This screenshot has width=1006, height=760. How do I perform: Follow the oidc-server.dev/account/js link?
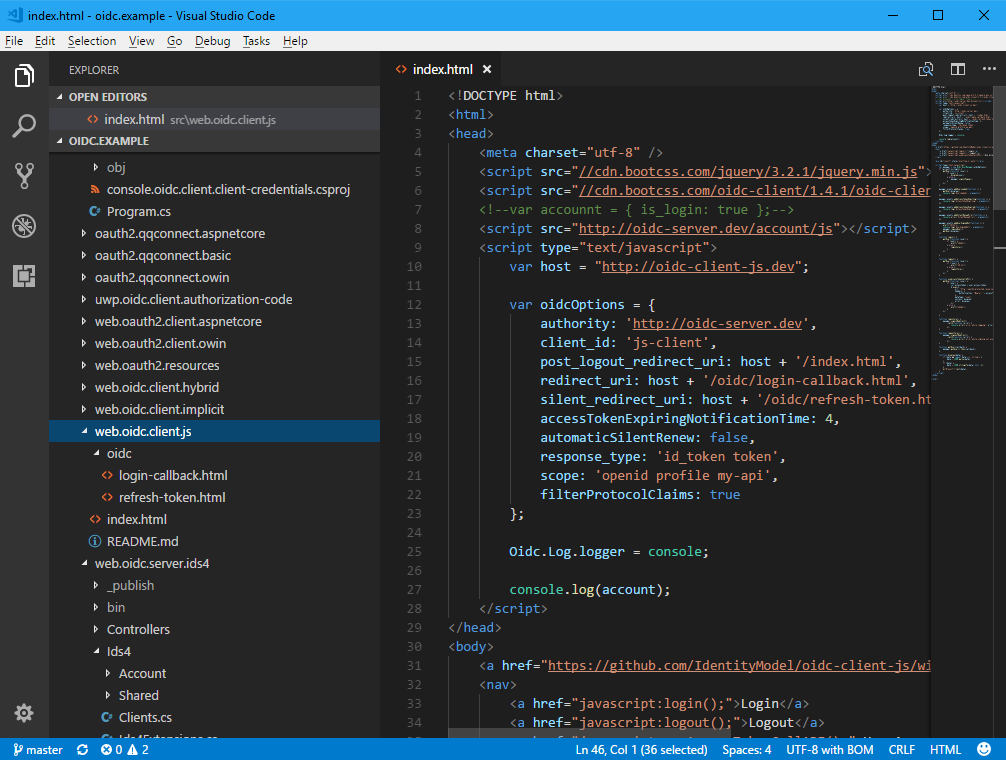coord(705,228)
